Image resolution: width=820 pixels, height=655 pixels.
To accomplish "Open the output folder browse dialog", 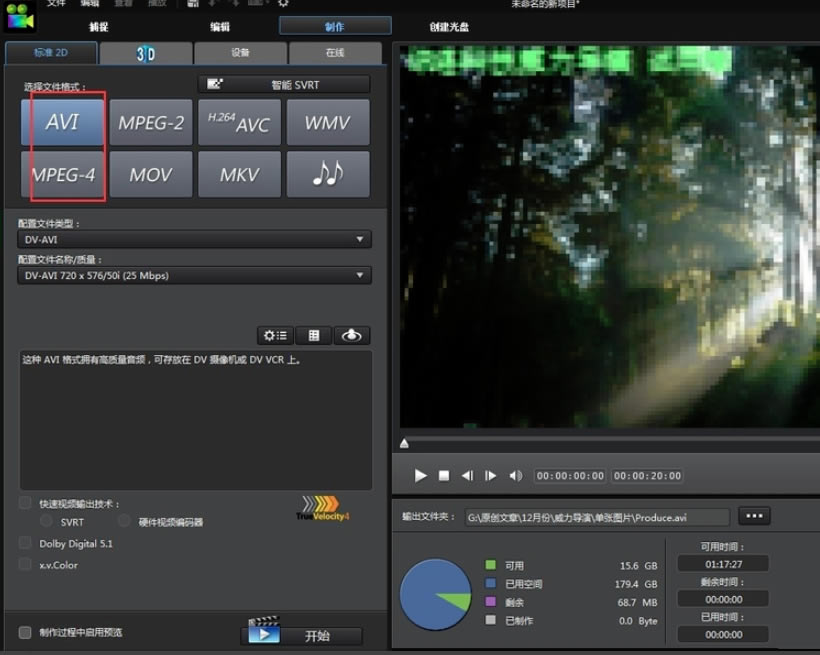I will tap(756, 517).
